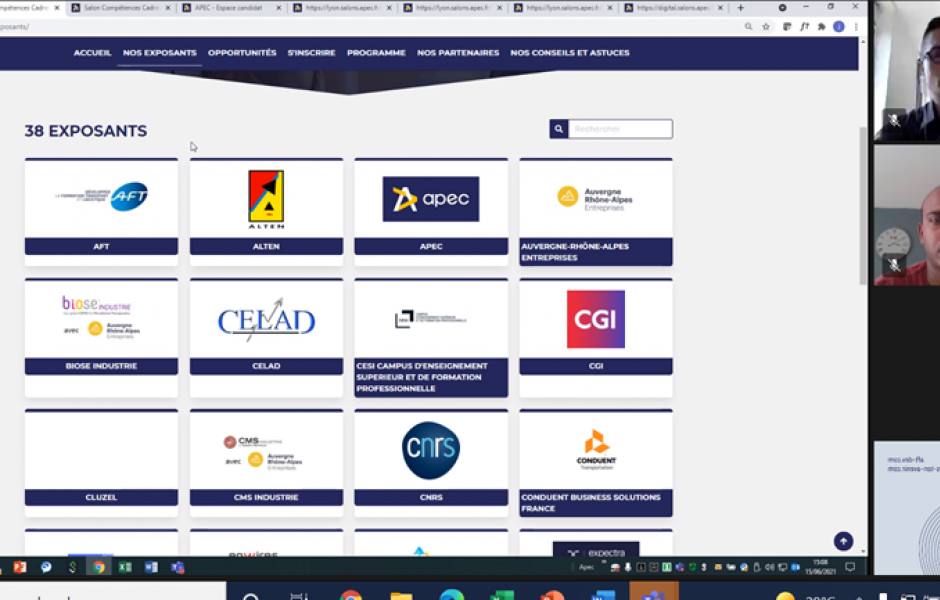Focus the Rechercher search field
Viewport: 940px width, 600px height.
click(620, 129)
